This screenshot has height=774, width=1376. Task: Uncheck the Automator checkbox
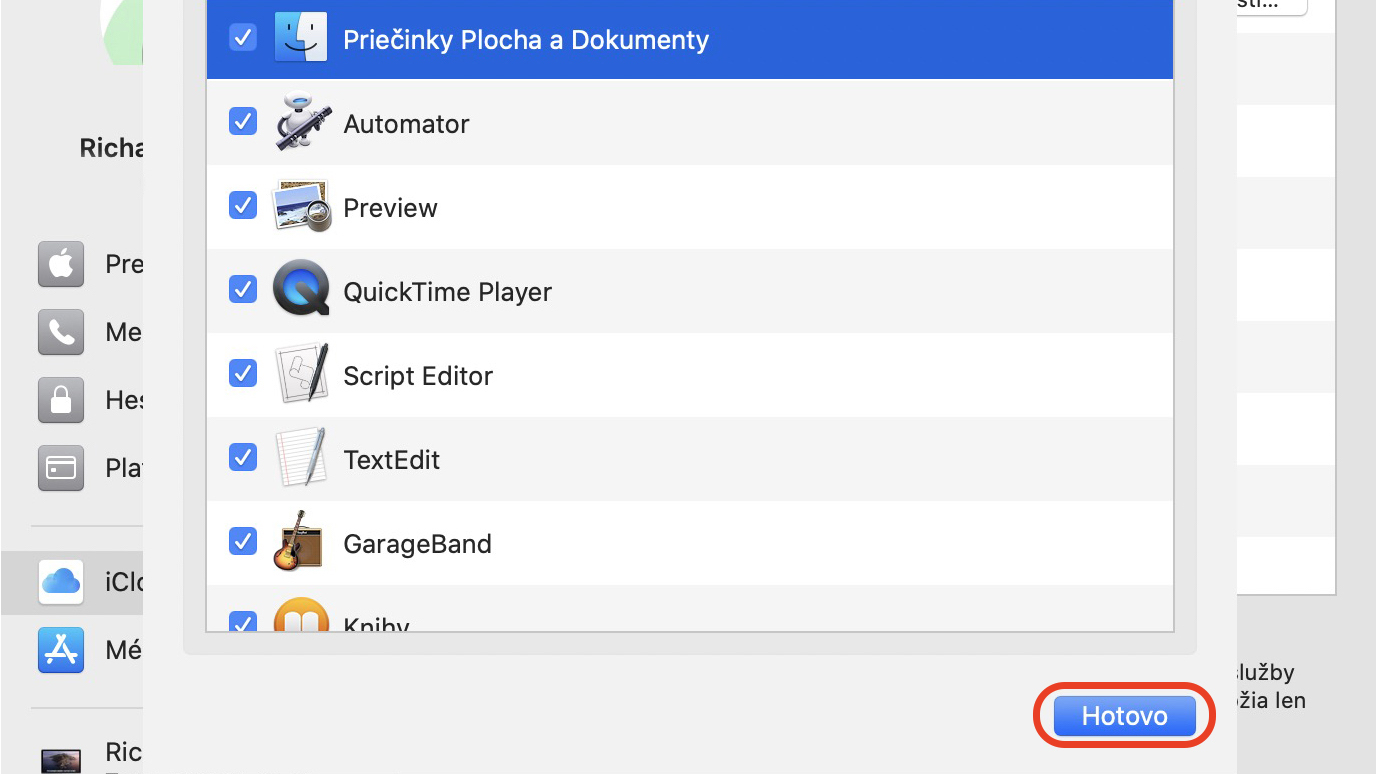[243, 121]
